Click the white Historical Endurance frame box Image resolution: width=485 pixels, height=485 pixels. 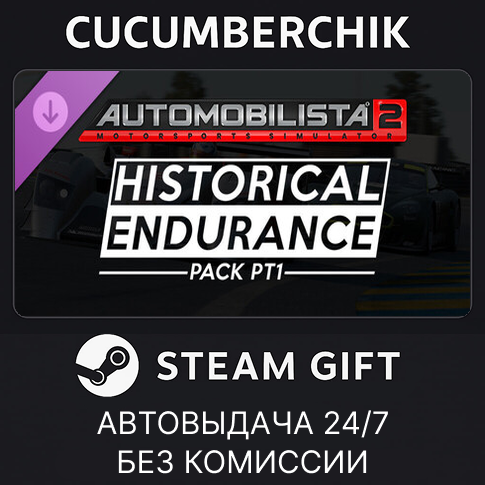(246, 209)
